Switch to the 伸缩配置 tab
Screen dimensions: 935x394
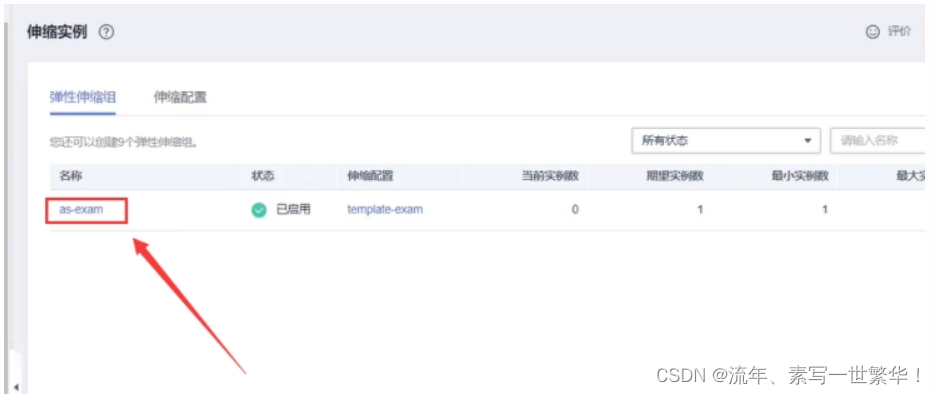pos(180,97)
